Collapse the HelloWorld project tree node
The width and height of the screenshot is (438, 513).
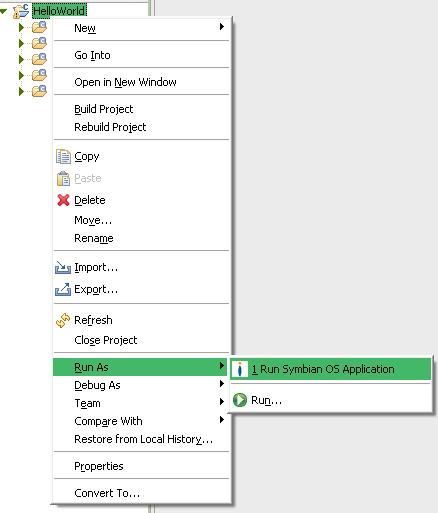coord(4,11)
